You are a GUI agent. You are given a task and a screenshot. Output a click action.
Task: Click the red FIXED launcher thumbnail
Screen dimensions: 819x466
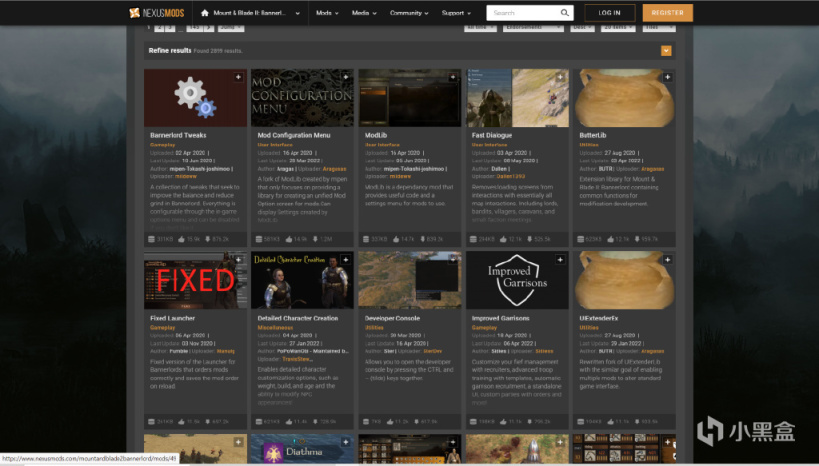(195, 280)
